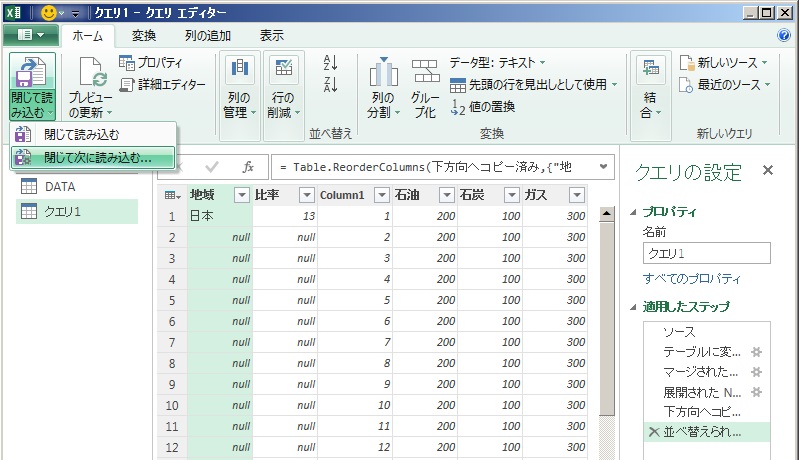799x460 pixels.
Task: Click the Close & Load (閉じて読み込む) ribbon icon
Action: point(32,72)
